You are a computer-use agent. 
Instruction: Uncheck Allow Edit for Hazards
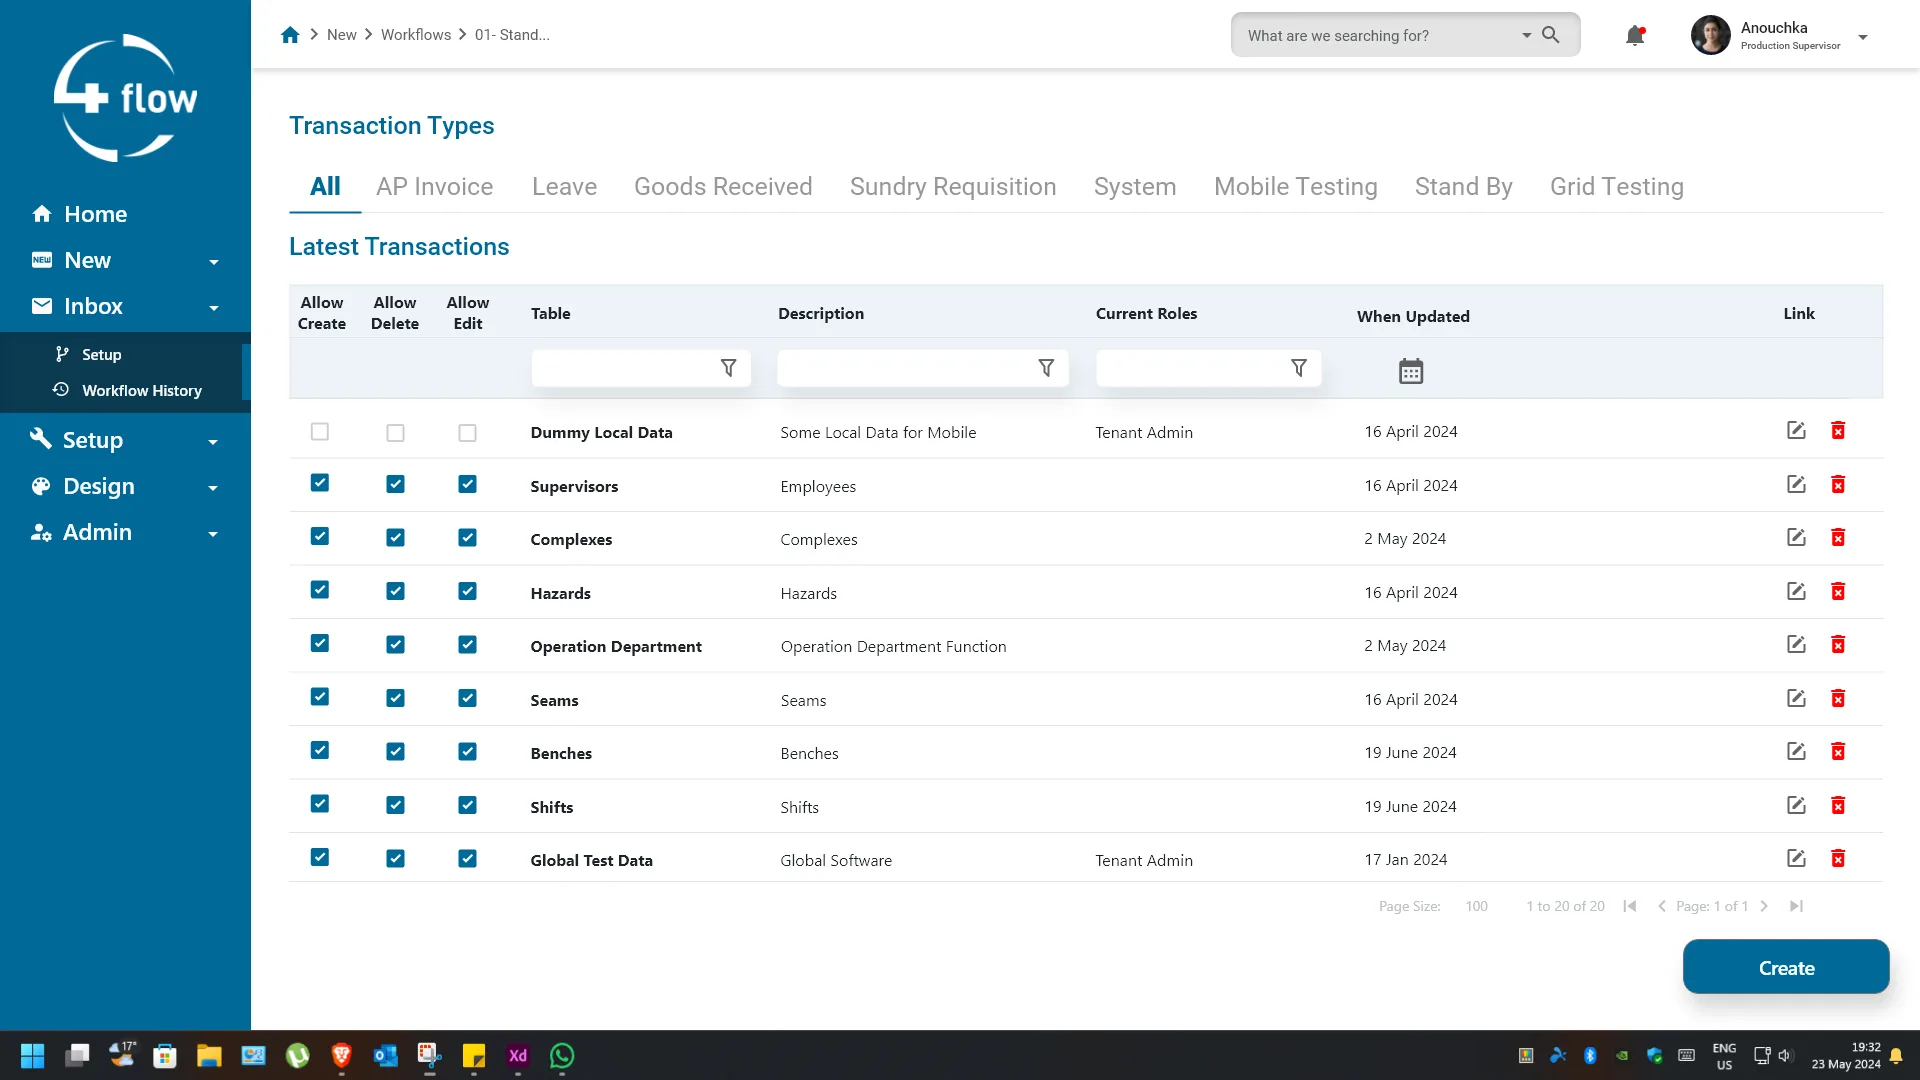(467, 591)
